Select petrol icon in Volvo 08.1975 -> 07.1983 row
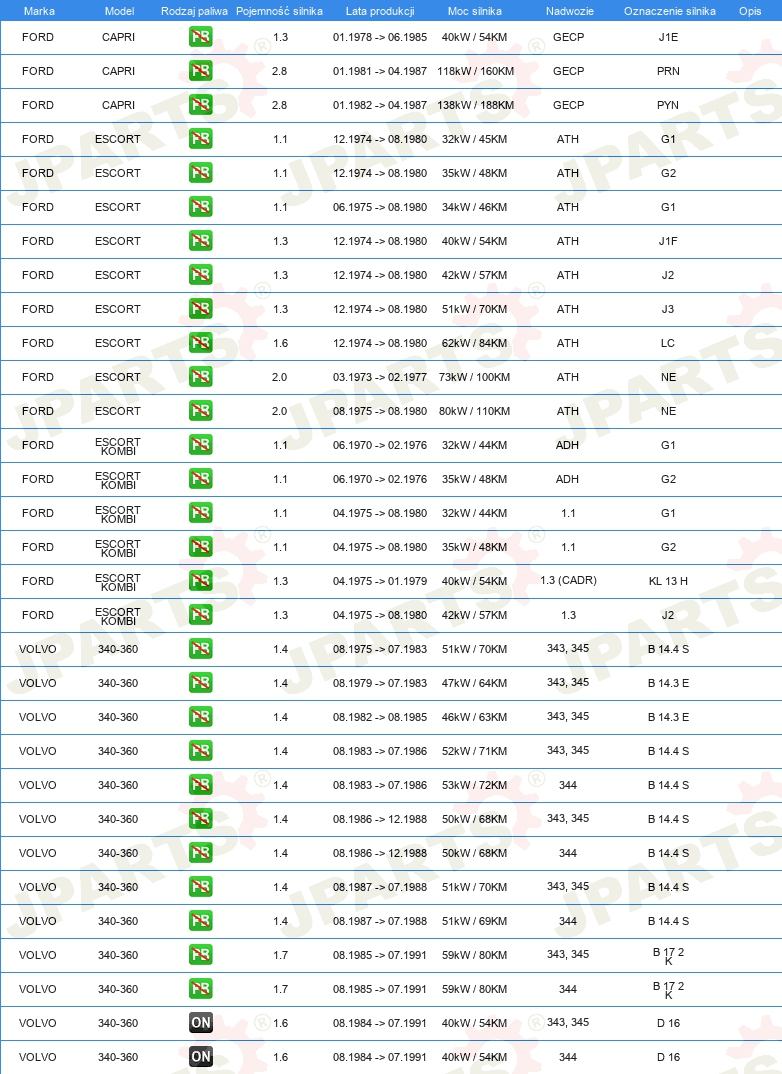The width and height of the screenshot is (782, 1074). pyautogui.click(x=201, y=649)
